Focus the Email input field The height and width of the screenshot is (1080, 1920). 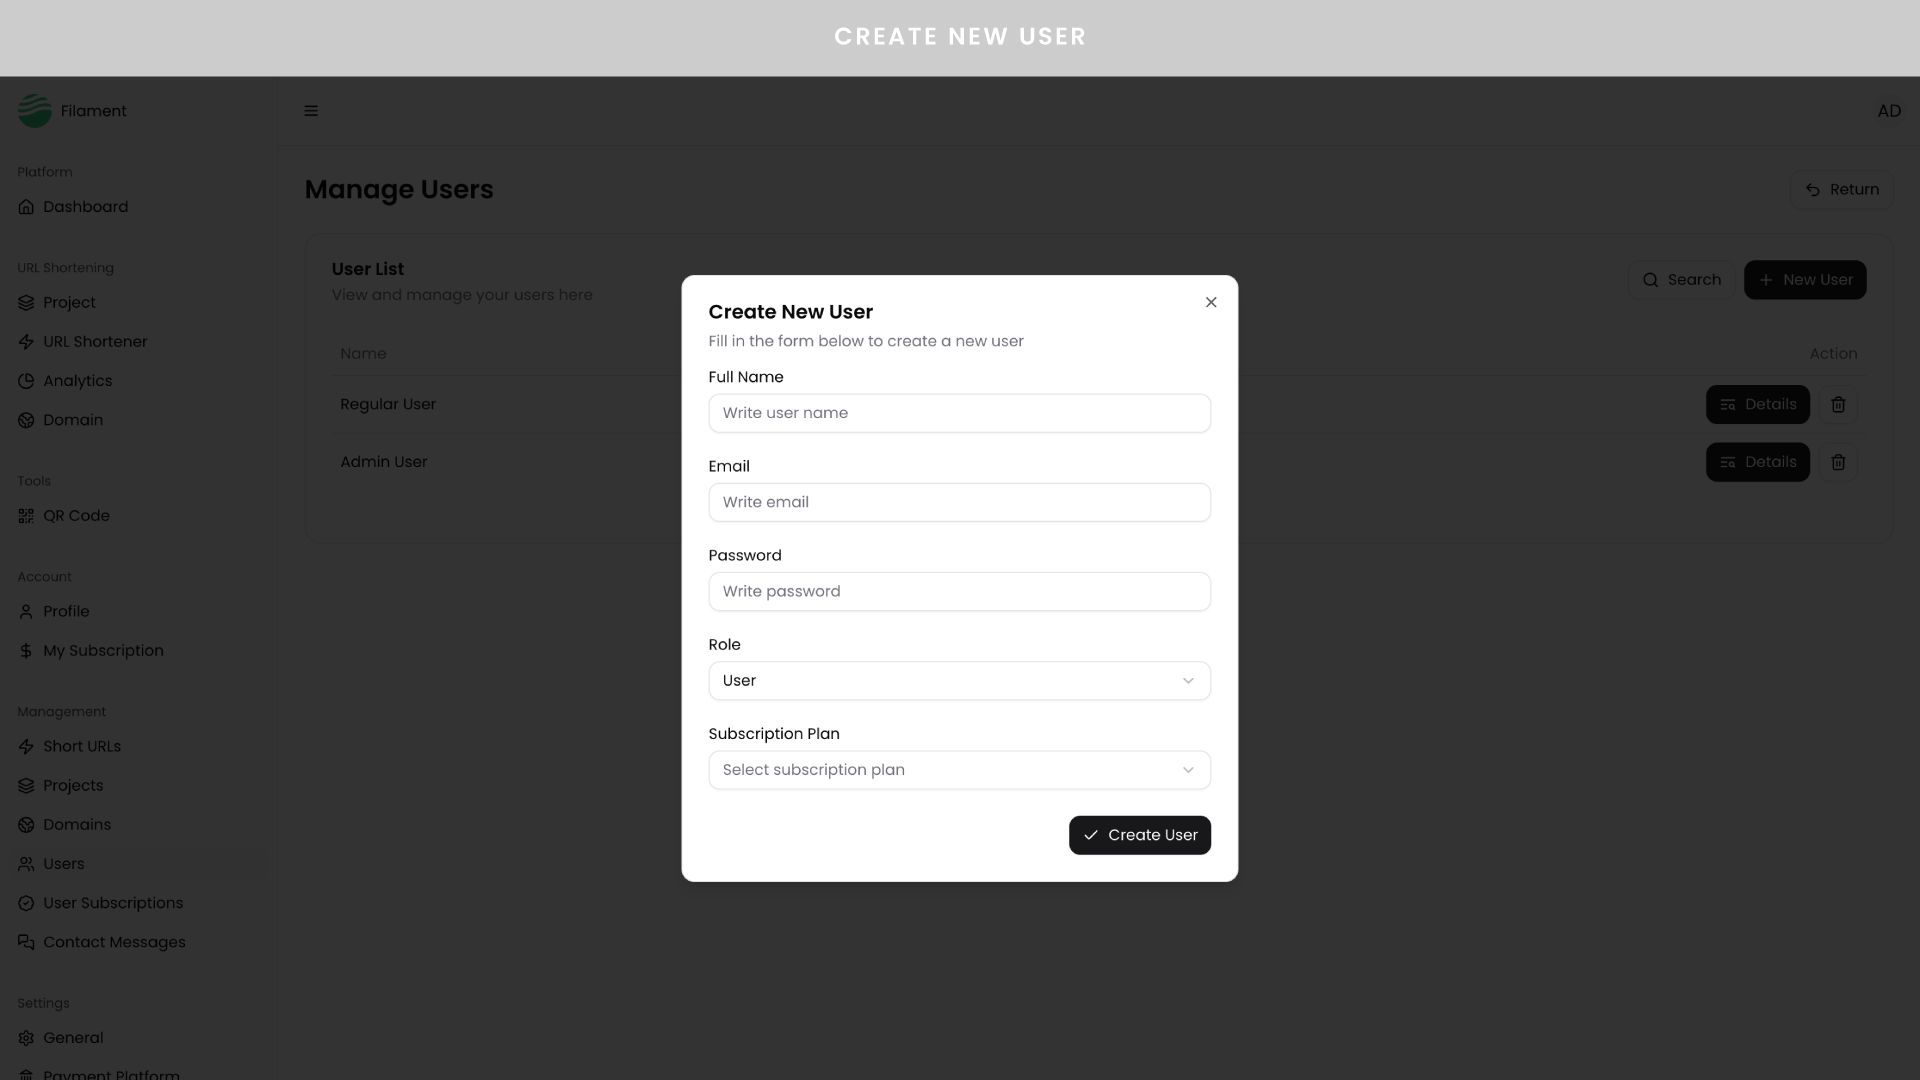(x=959, y=502)
